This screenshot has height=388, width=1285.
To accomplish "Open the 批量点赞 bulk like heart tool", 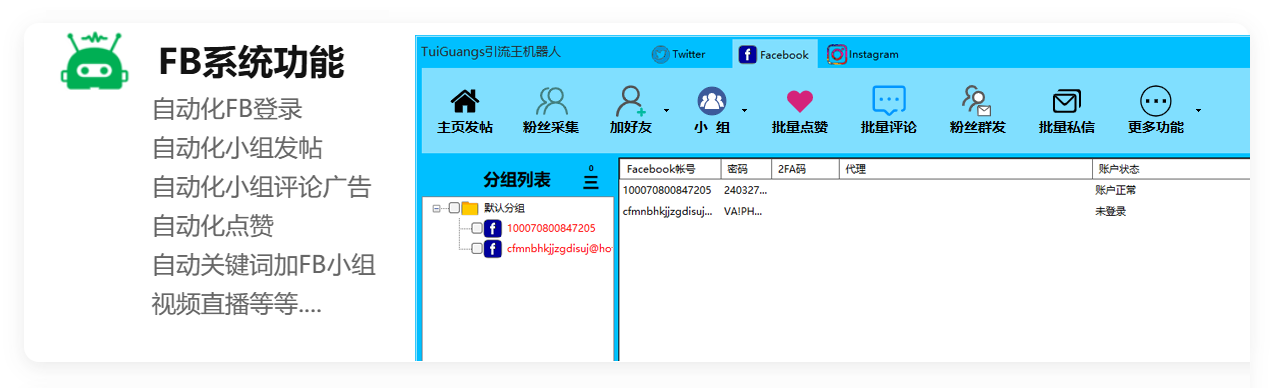I will [800, 111].
